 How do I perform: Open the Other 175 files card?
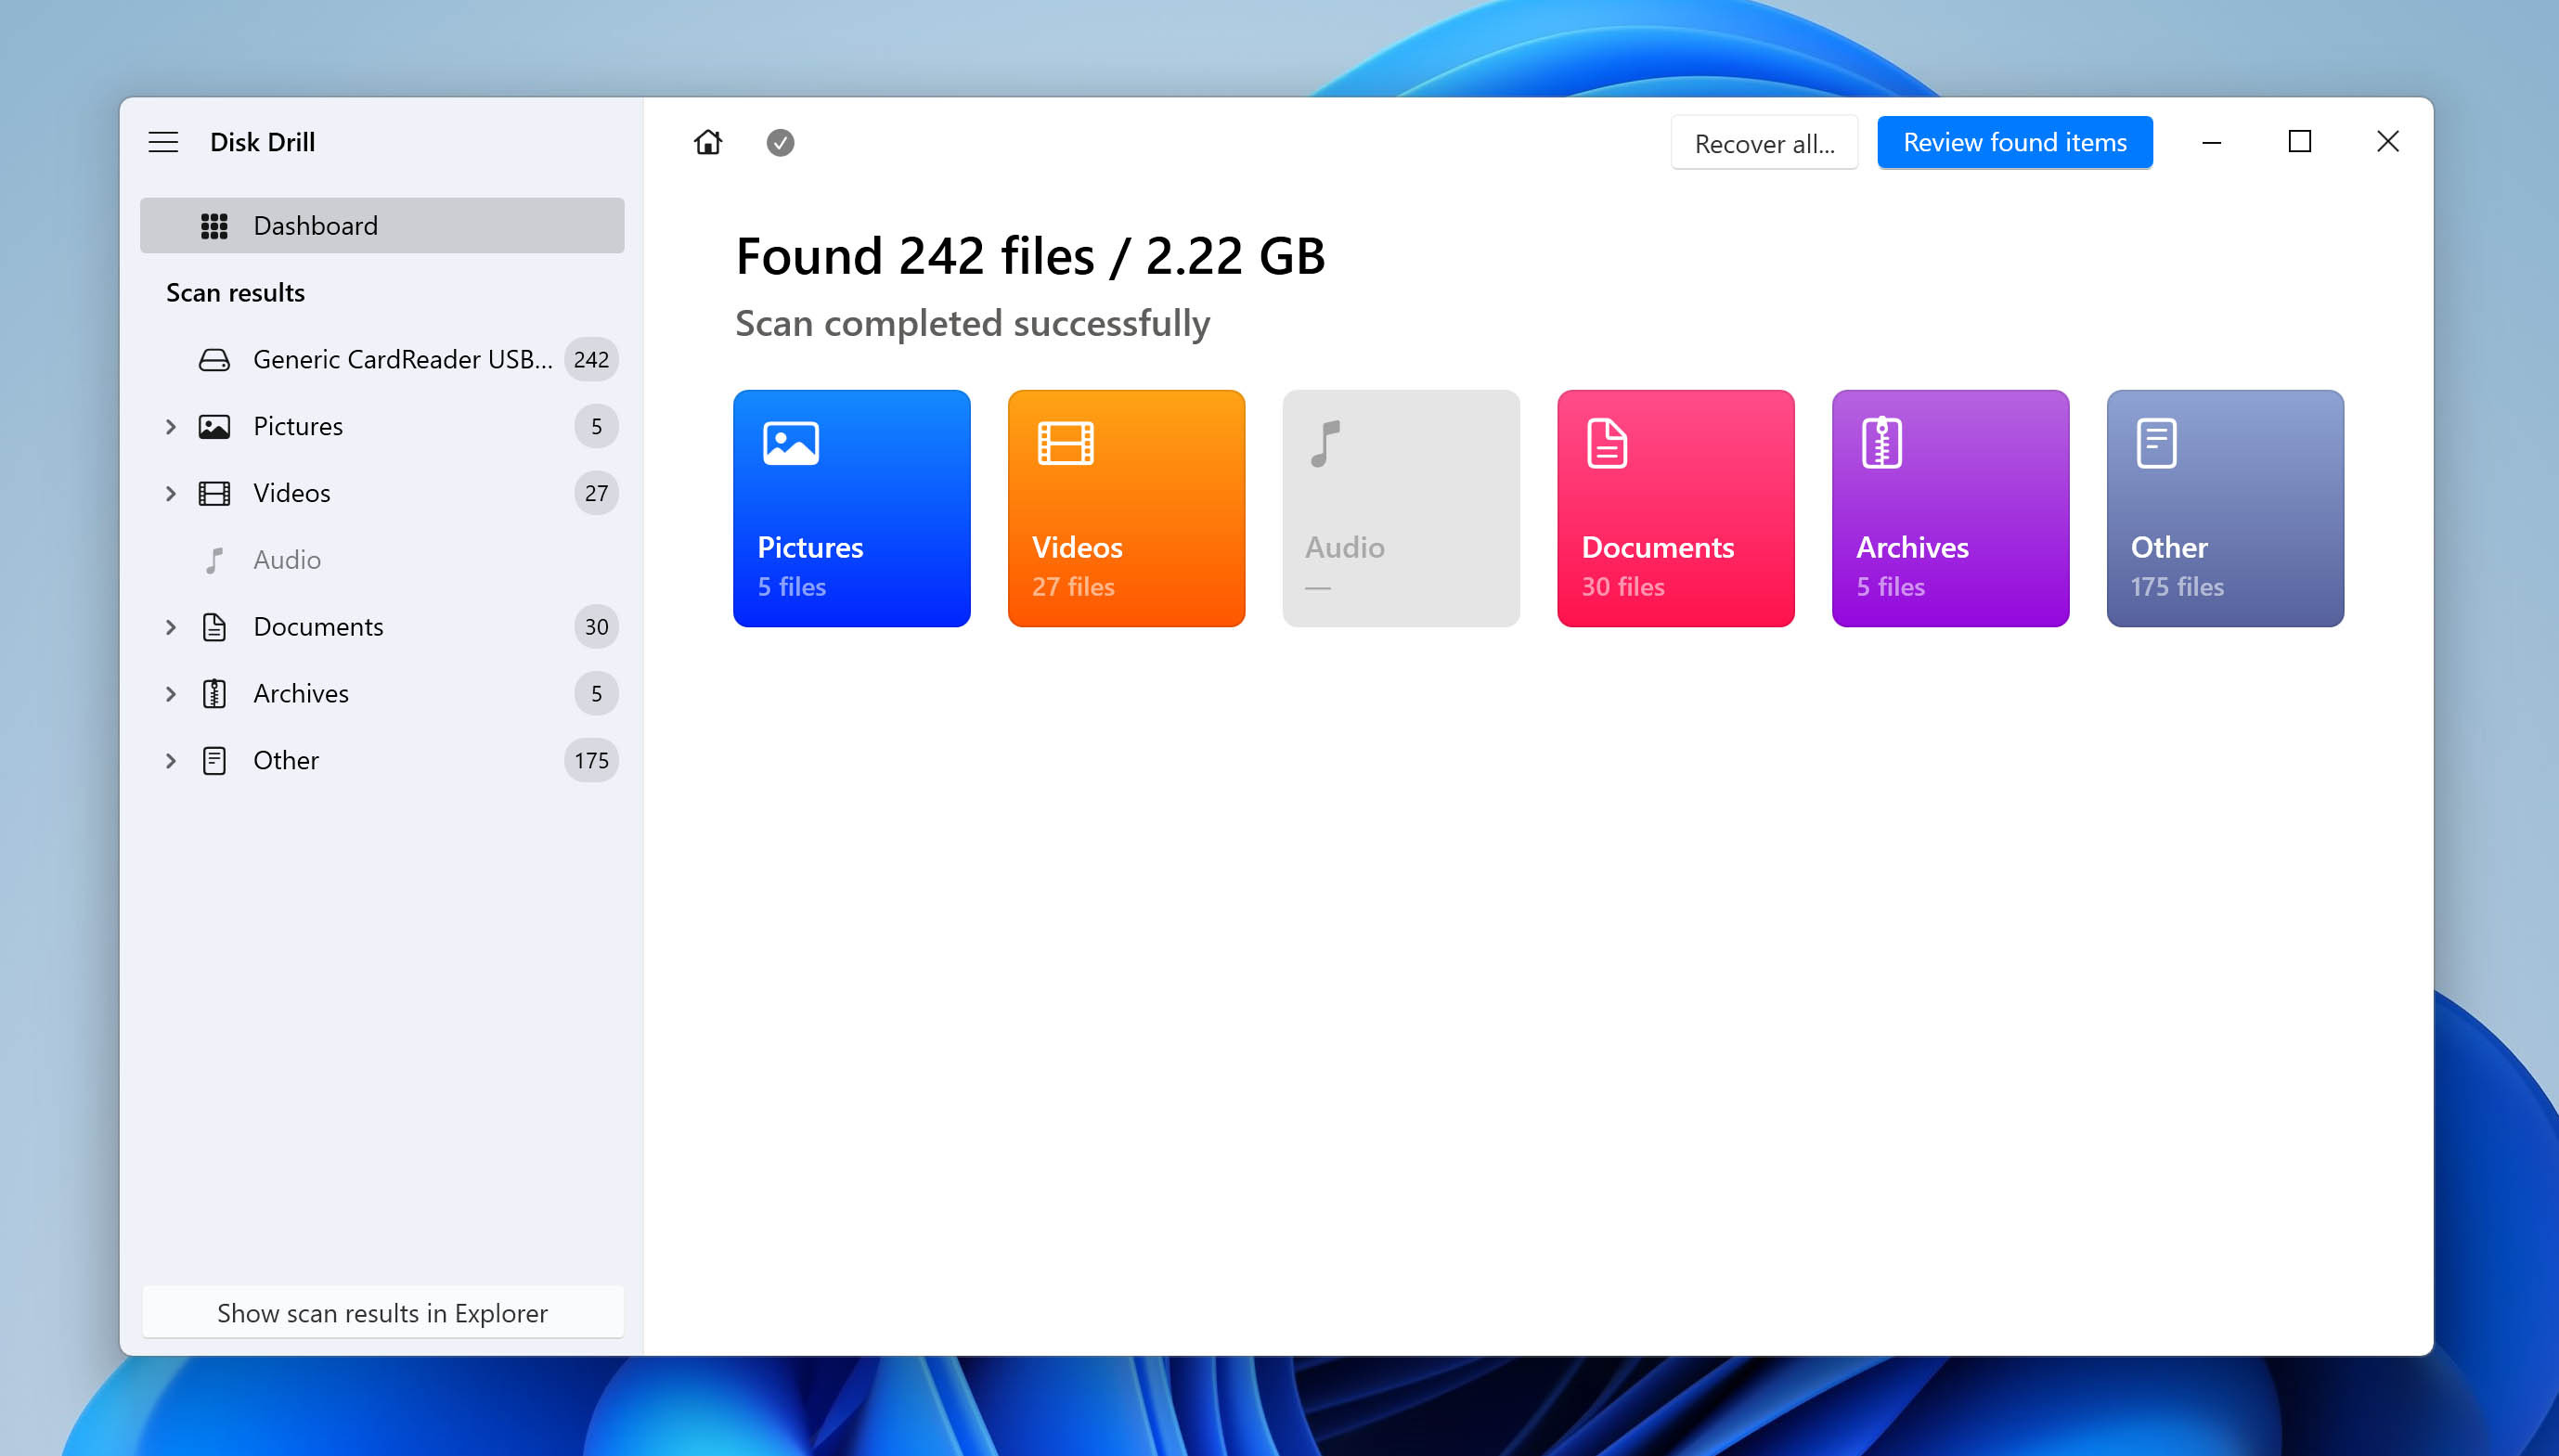pos(2225,509)
